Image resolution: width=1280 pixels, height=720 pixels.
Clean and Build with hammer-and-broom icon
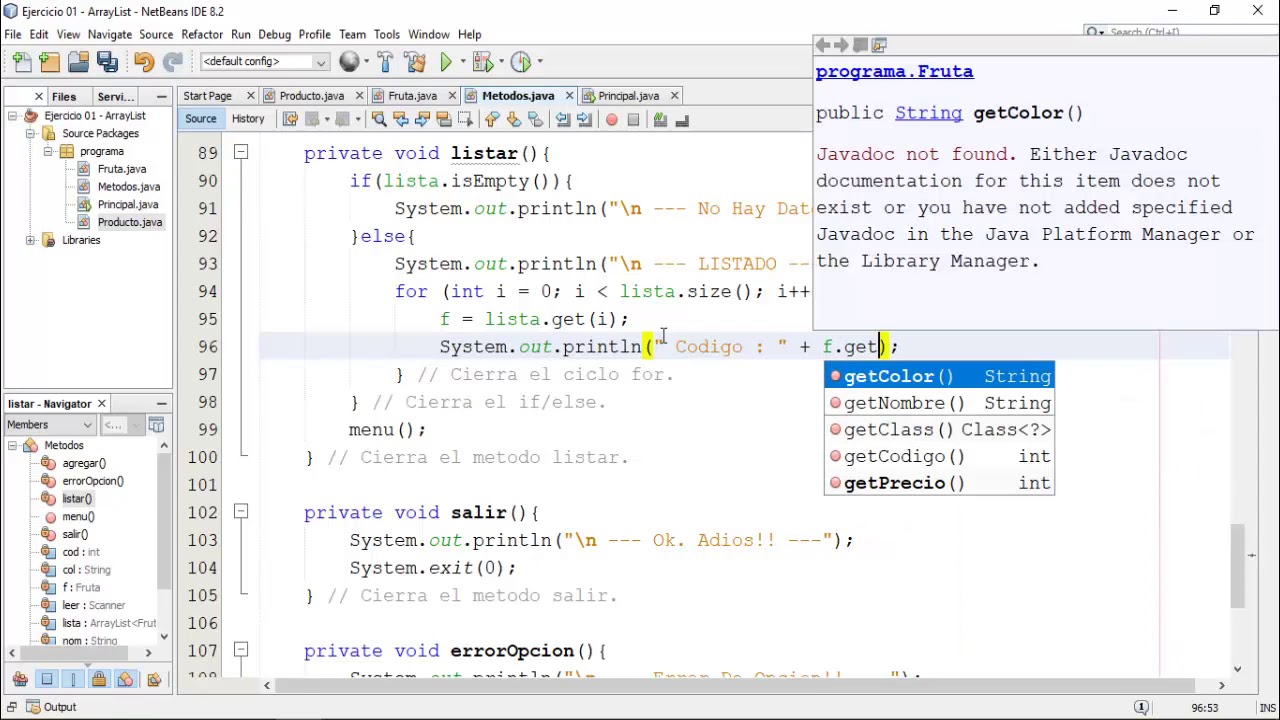415,62
